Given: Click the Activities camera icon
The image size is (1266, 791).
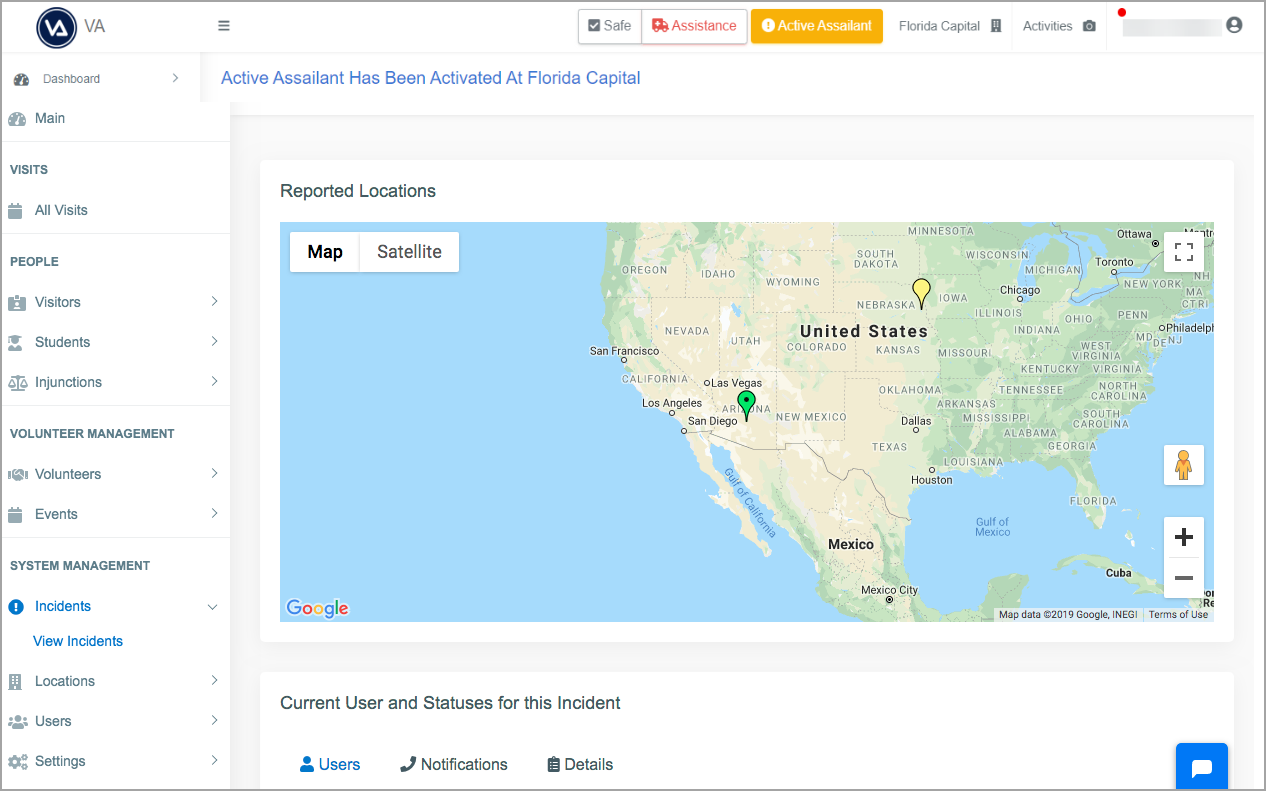Looking at the screenshot, I should click(1089, 26).
